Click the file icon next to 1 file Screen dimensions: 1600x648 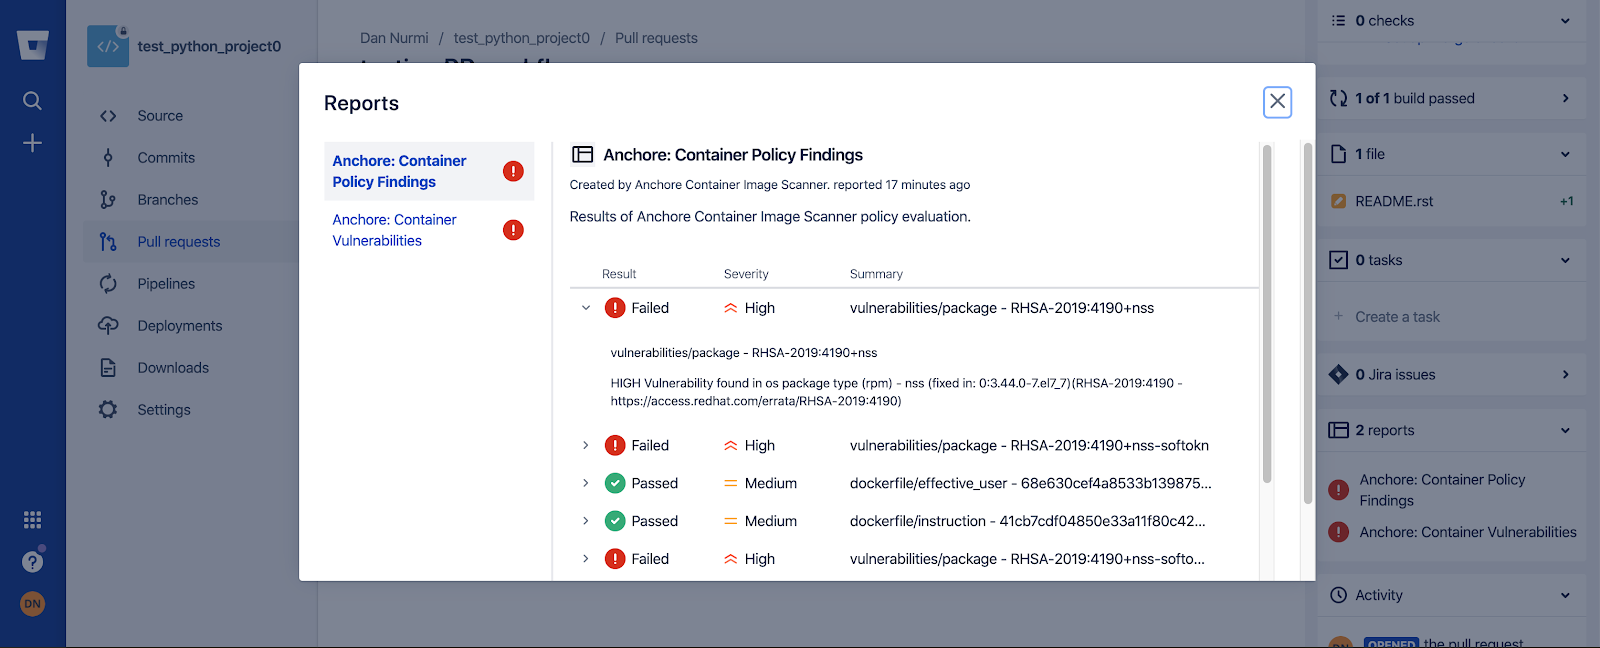click(1338, 154)
